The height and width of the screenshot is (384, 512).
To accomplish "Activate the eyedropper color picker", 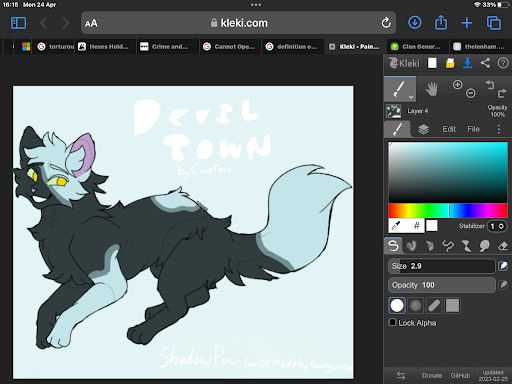I will pos(397,226).
